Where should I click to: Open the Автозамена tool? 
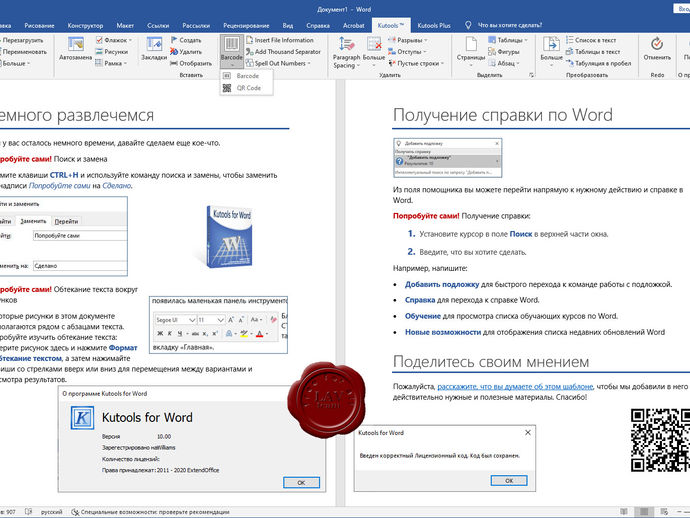tap(75, 49)
